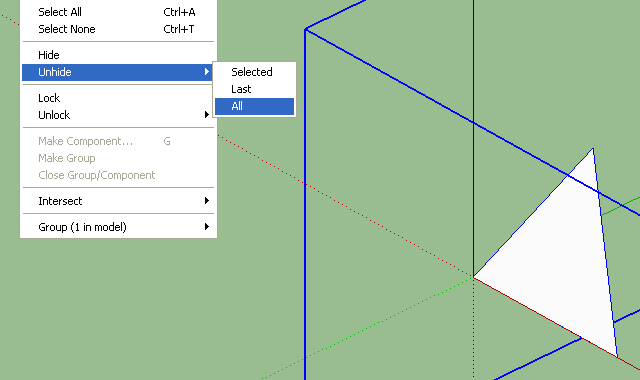
Task: Choose Last in the Unhide submenu
Action: coord(254,89)
